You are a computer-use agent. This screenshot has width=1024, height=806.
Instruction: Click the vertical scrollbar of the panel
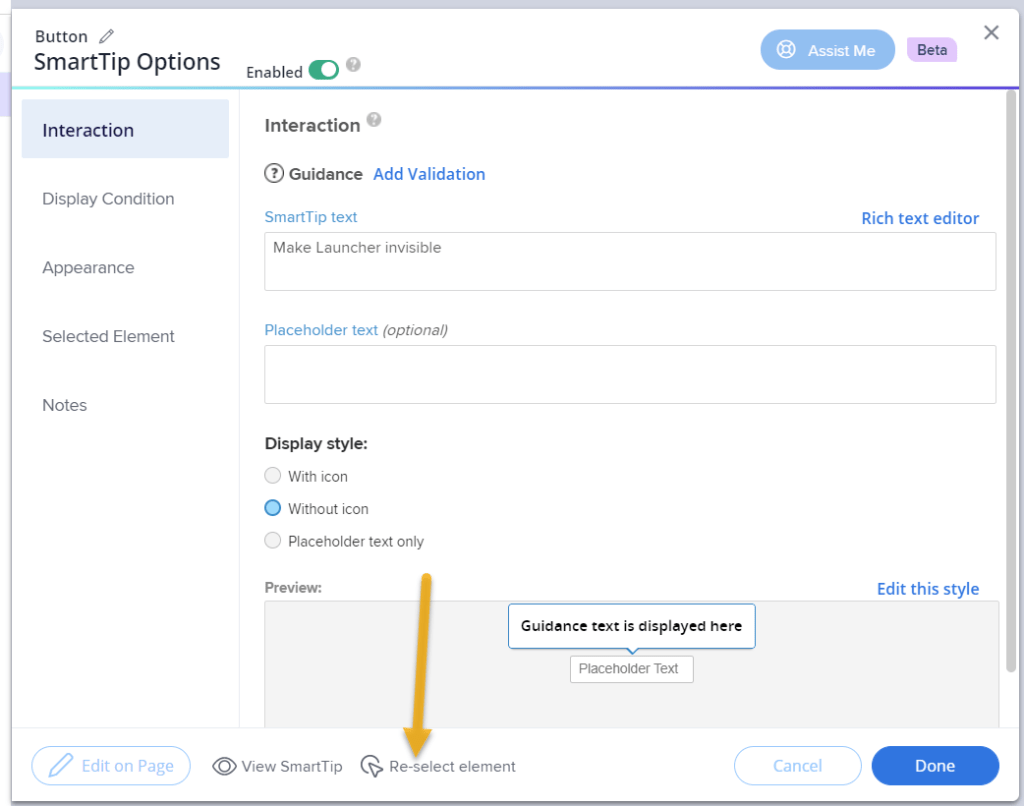(1010, 380)
